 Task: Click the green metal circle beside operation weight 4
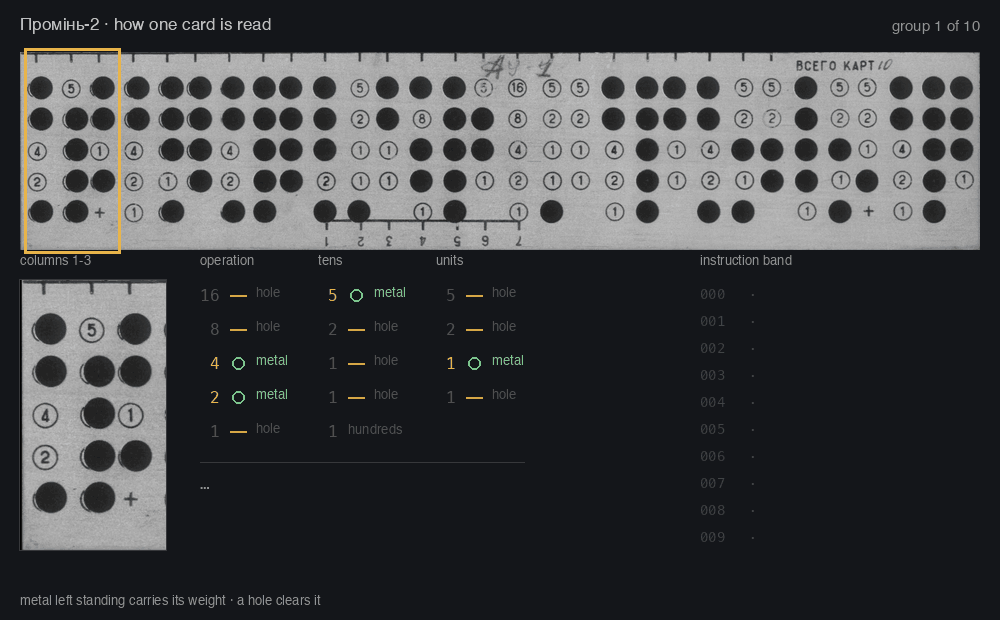[238, 363]
